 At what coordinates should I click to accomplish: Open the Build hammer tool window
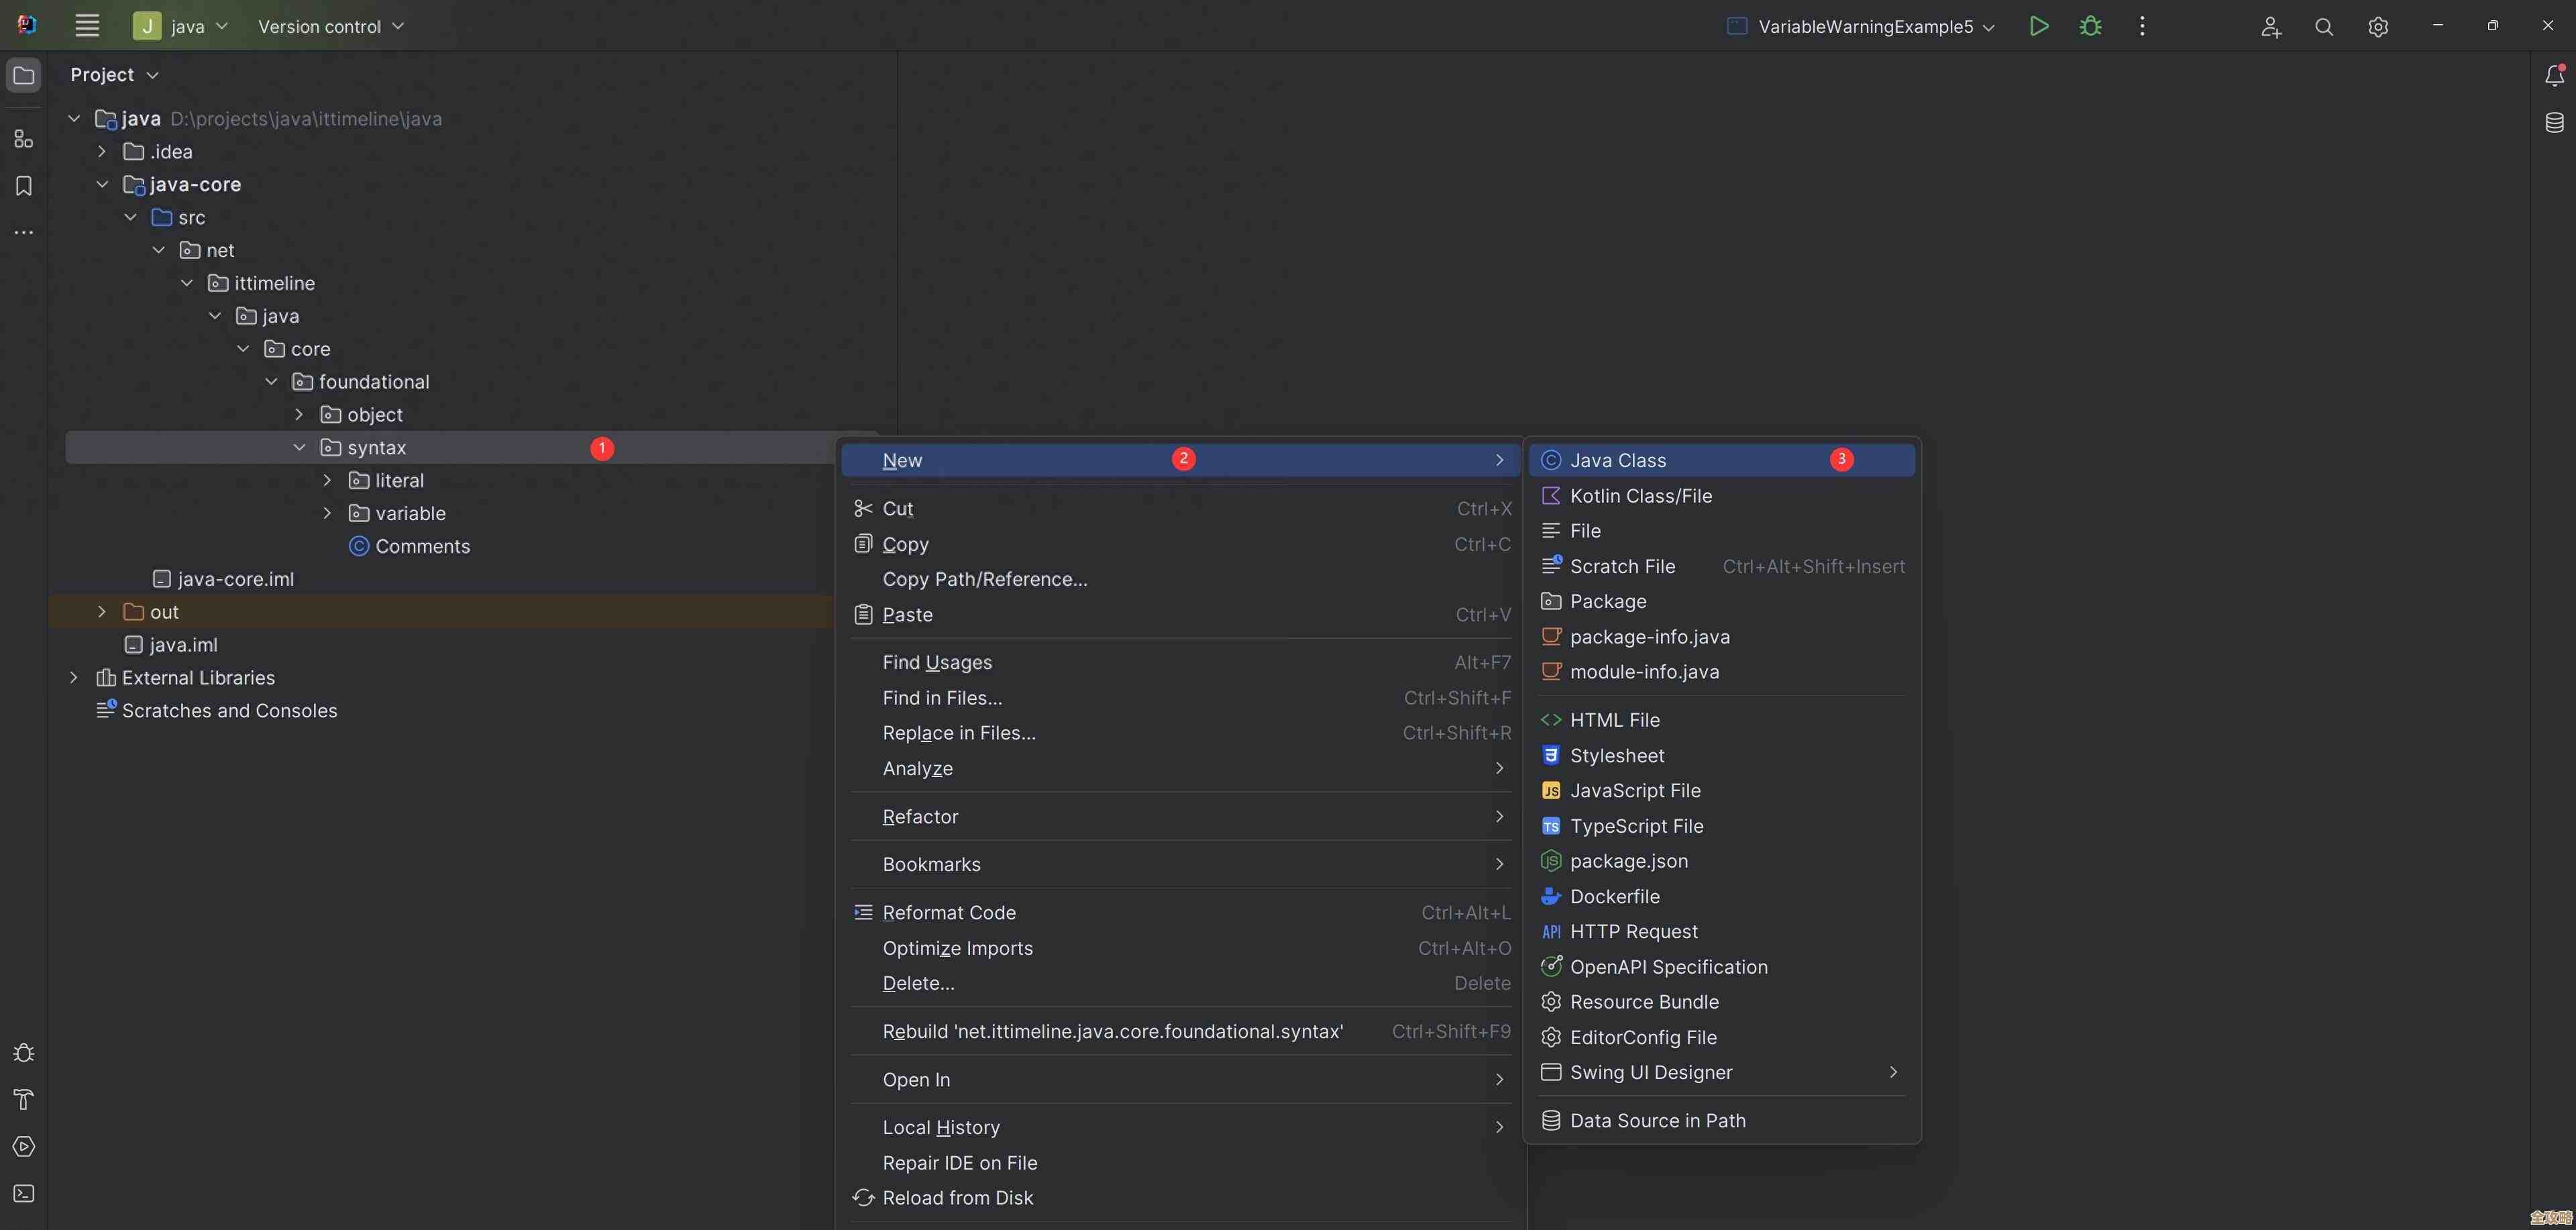tap(24, 1099)
